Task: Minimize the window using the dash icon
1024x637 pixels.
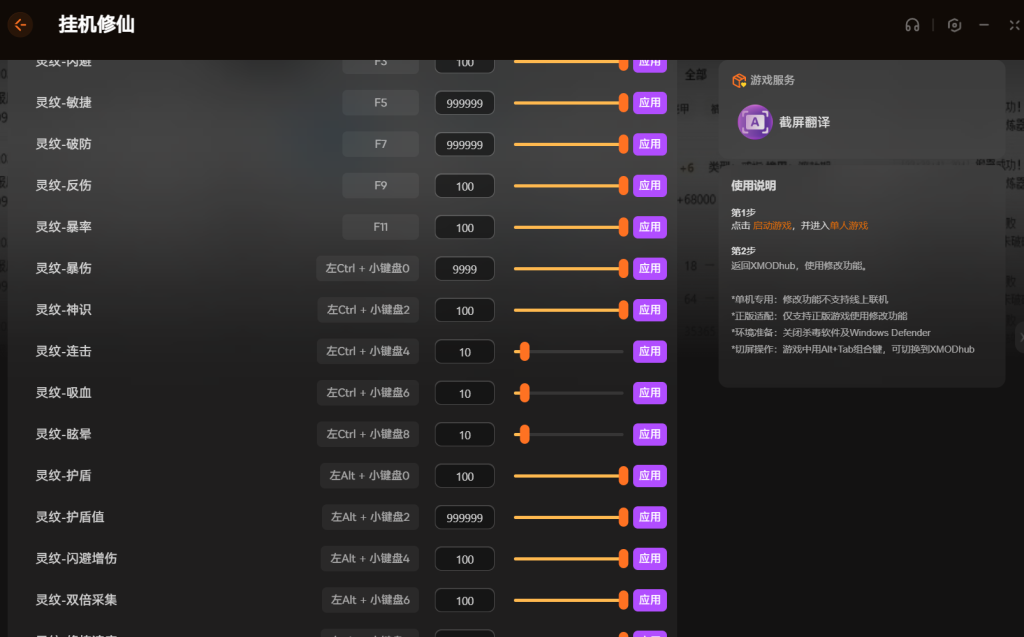Action: [985, 25]
